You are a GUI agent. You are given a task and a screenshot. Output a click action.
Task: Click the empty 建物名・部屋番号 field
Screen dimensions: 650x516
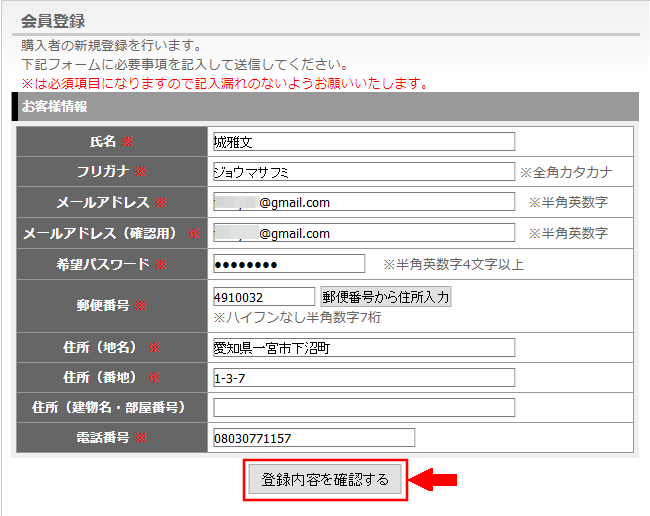click(364, 407)
